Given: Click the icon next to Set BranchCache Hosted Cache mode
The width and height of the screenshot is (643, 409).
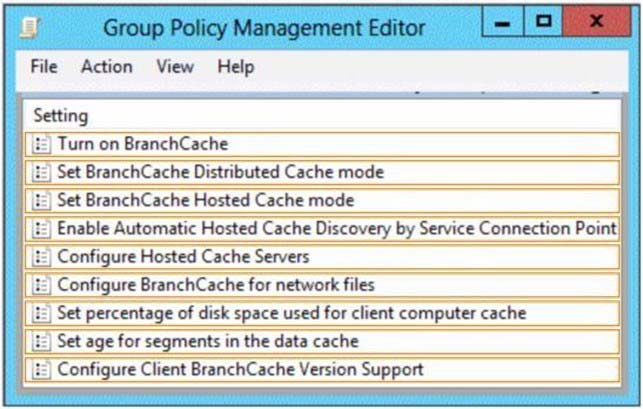Looking at the screenshot, I should [41, 201].
